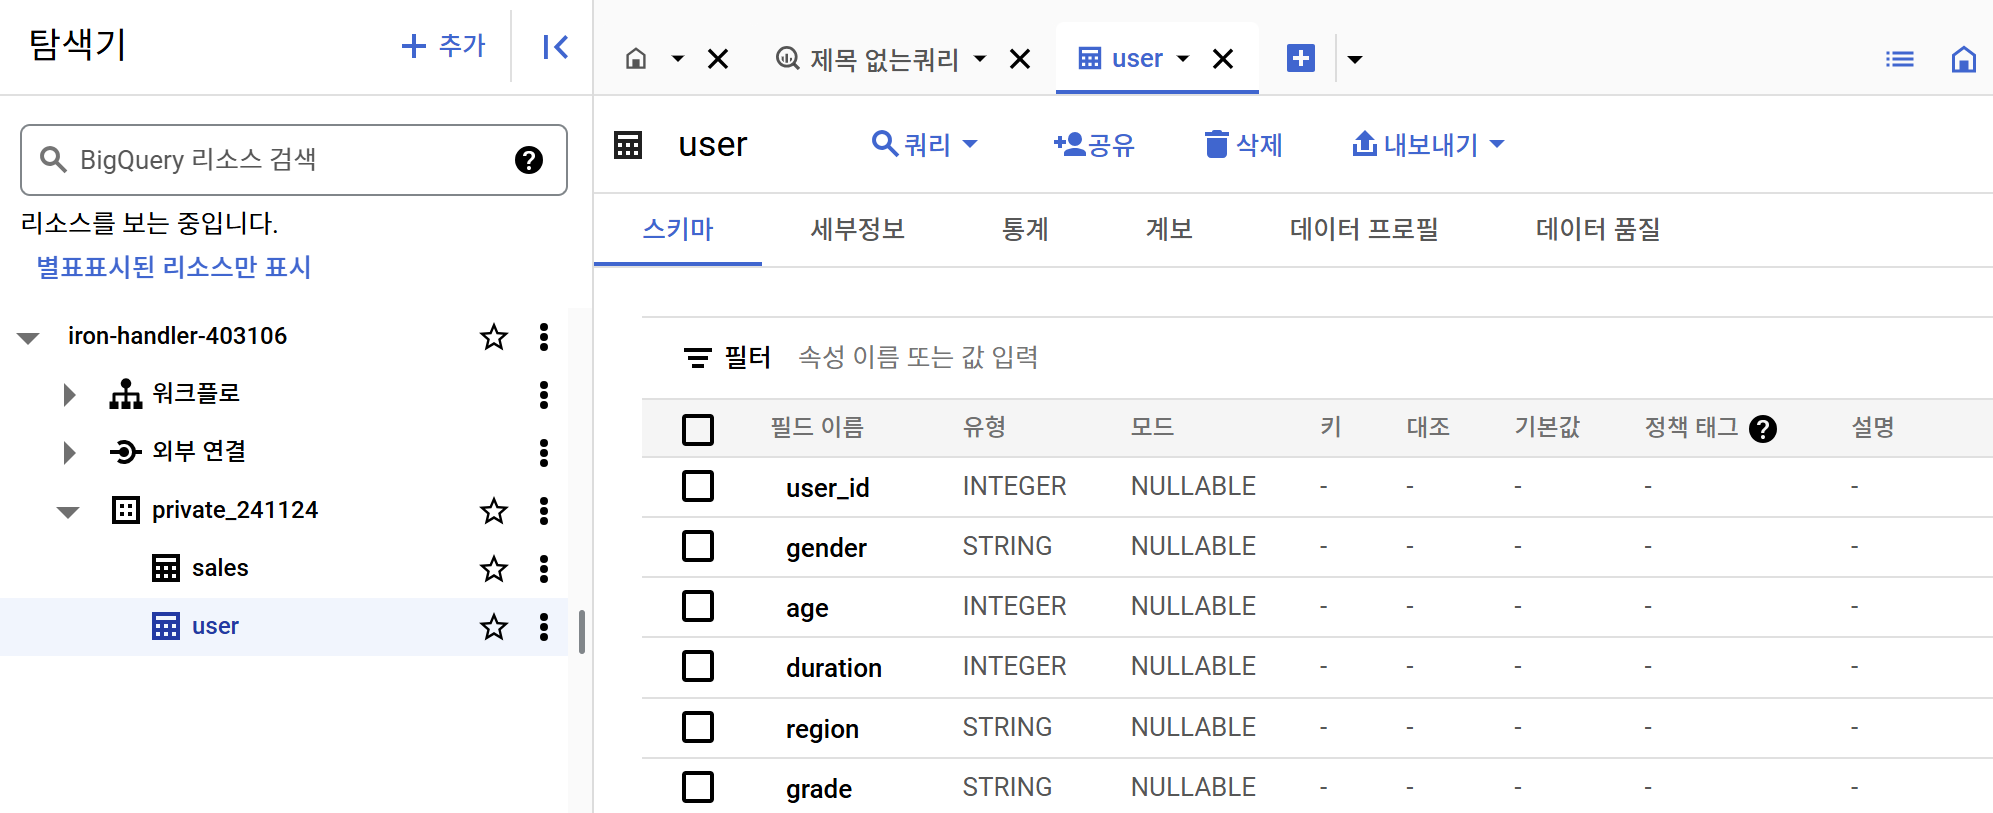Open the more-actions menu for 외부 연결

pos(544,453)
